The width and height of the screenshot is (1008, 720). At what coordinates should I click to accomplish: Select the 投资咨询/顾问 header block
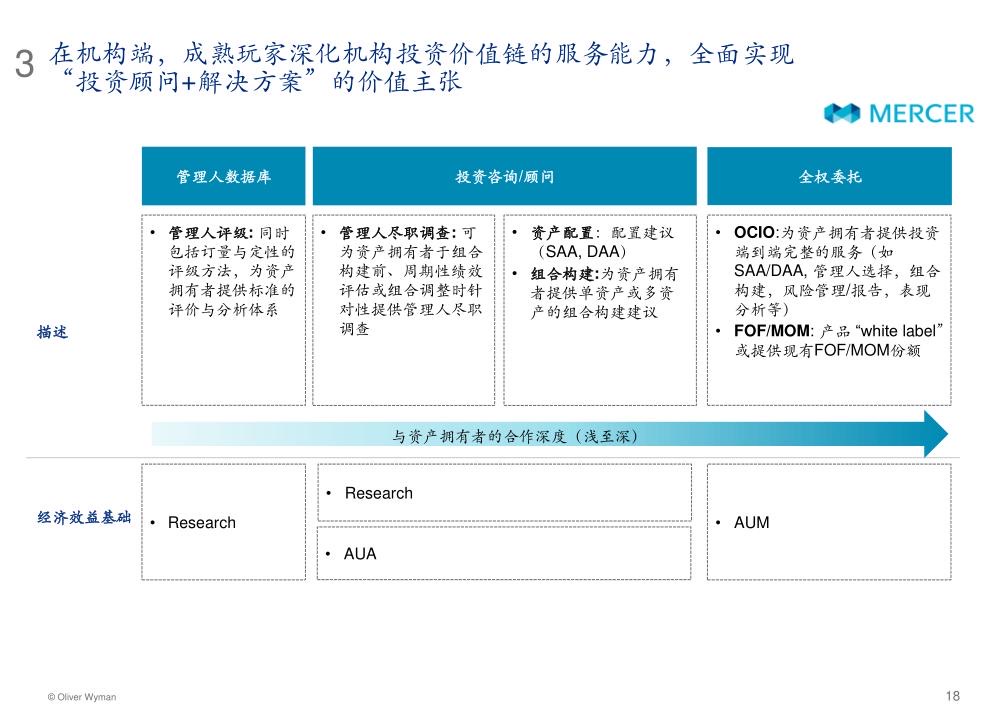tap(504, 177)
